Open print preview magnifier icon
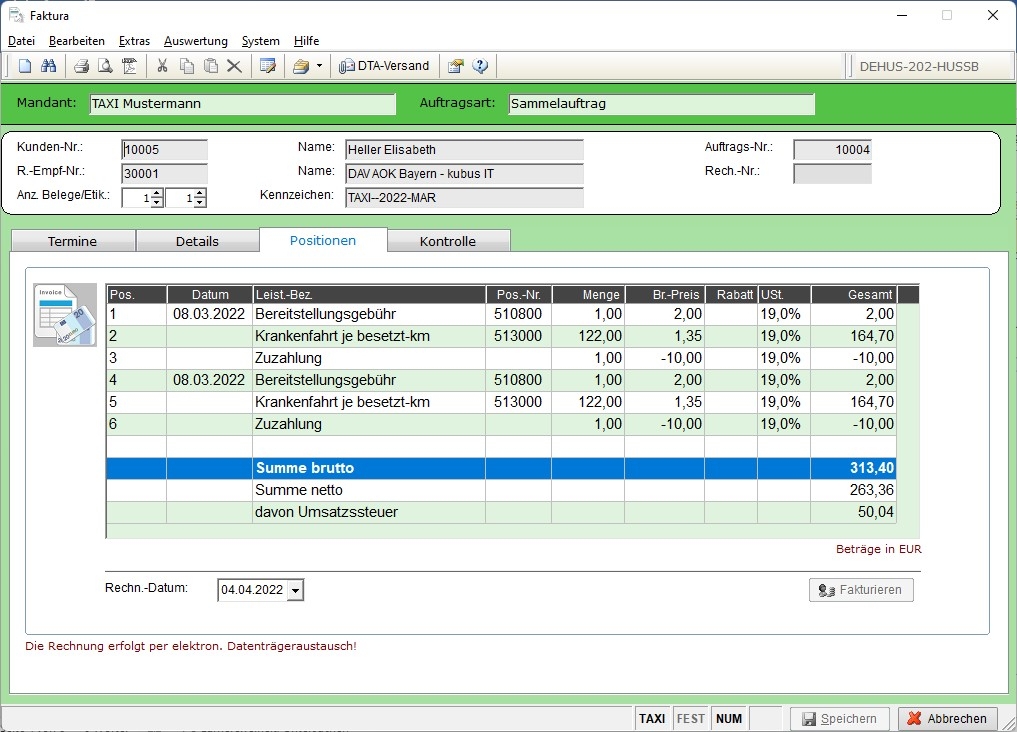The image size is (1017, 732). pos(105,66)
